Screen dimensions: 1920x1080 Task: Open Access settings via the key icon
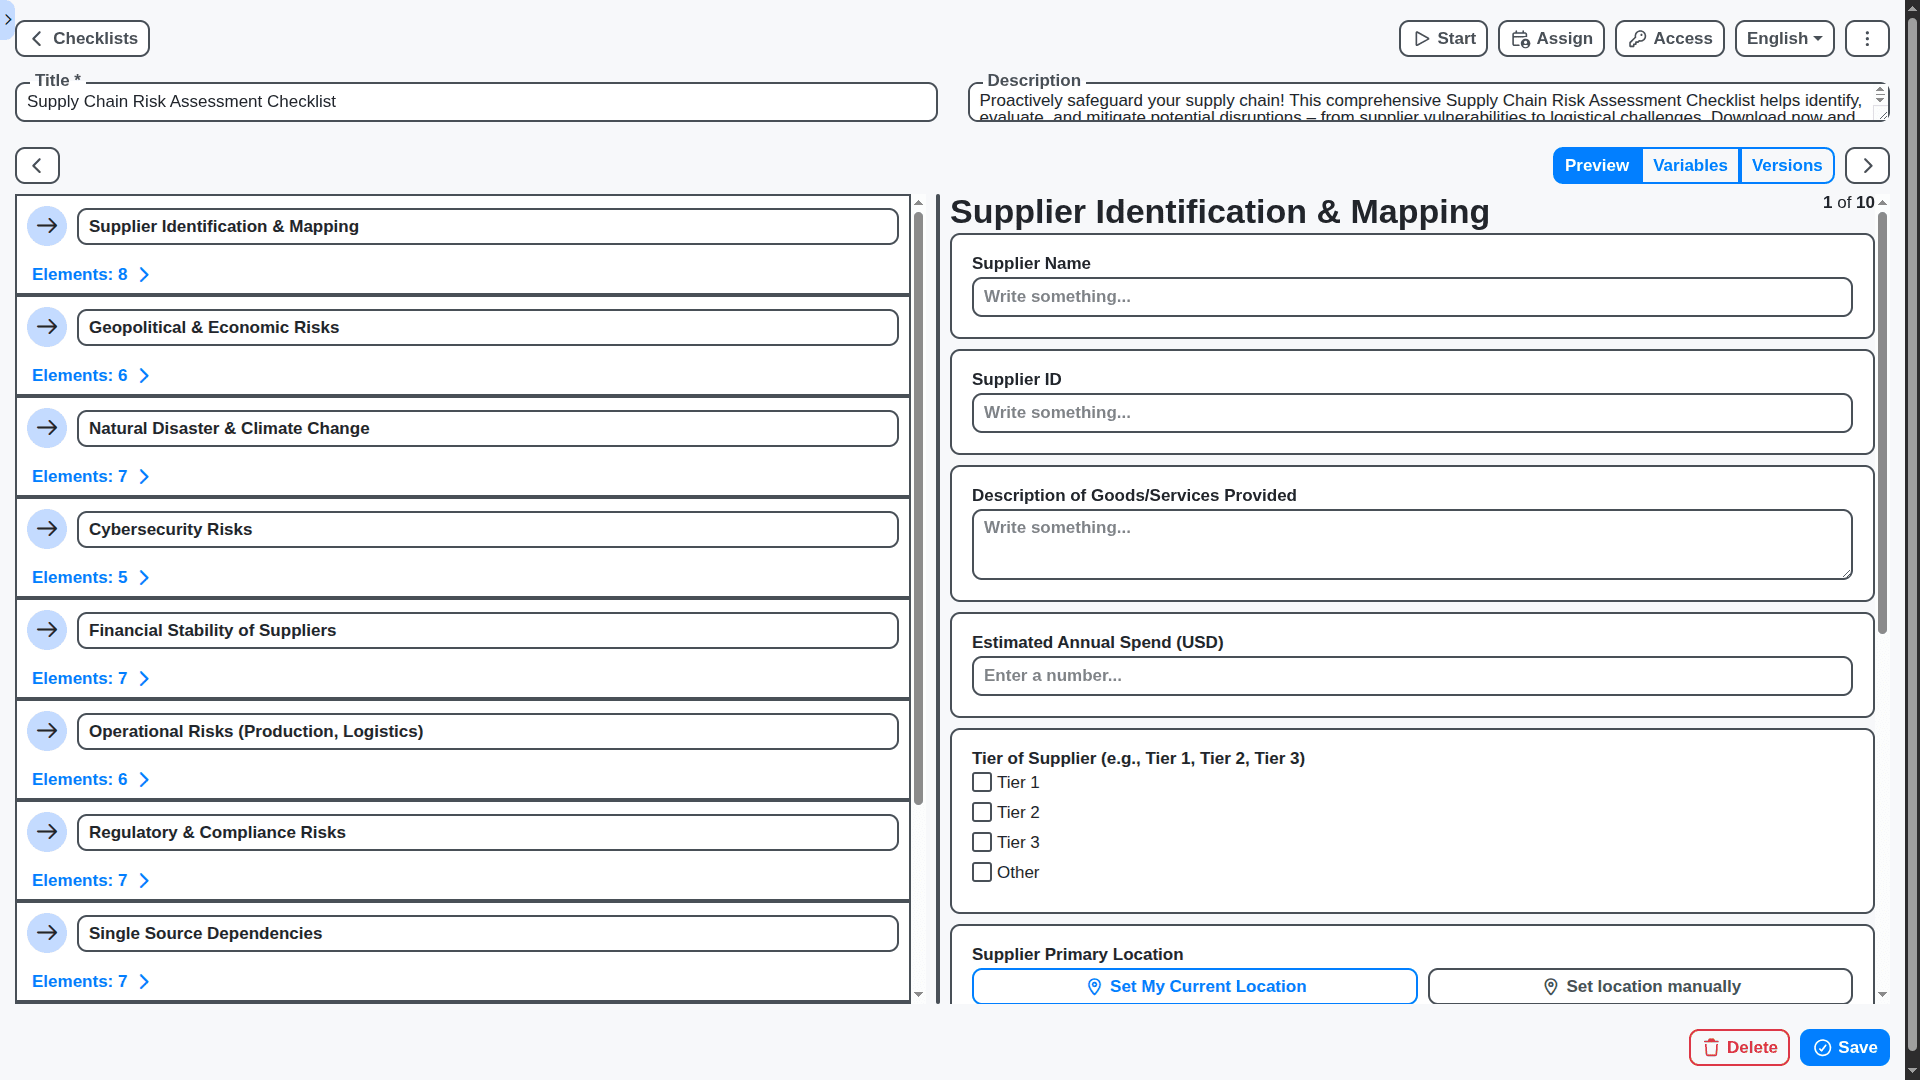tap(1637, 38)
